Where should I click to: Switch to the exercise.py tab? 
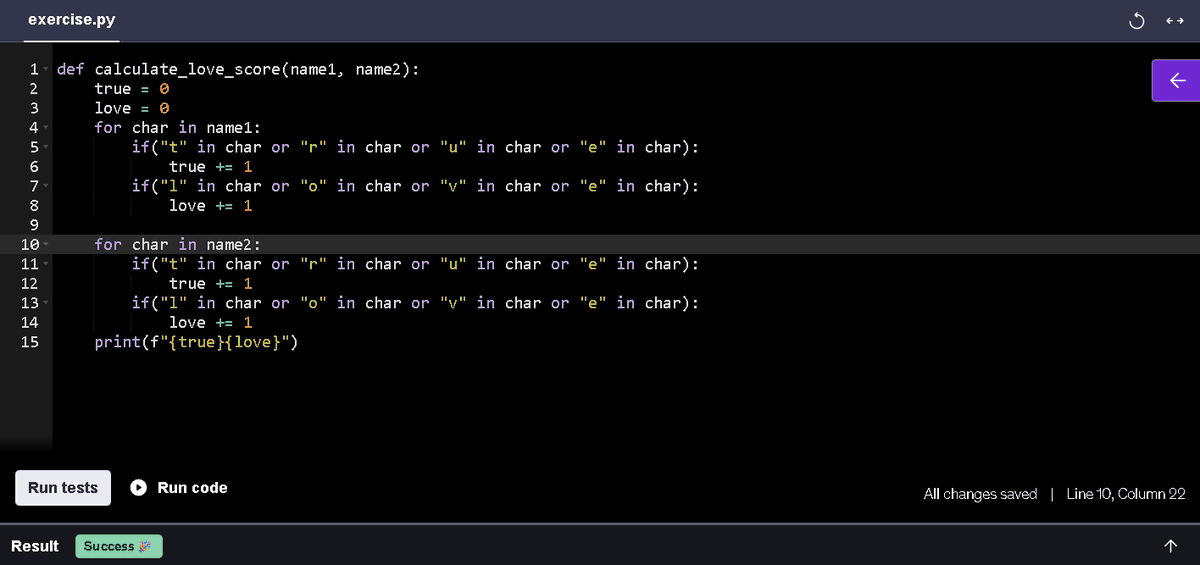pyautogui.click(x=71, y=20)
